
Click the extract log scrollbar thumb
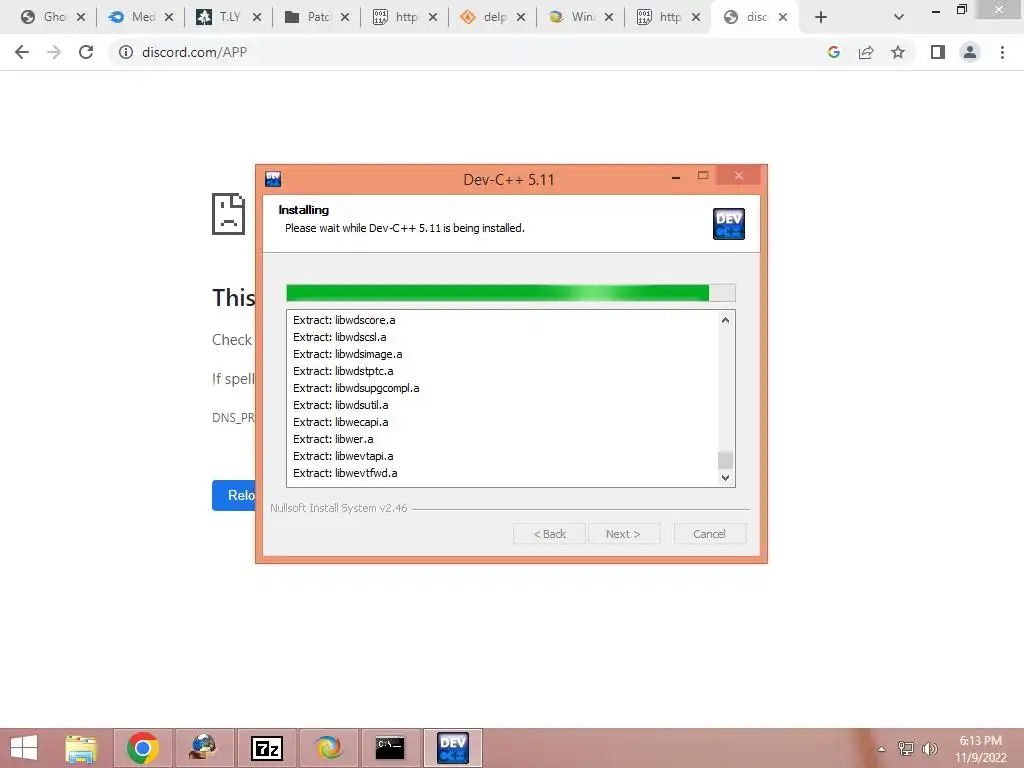tap(725, 460)
